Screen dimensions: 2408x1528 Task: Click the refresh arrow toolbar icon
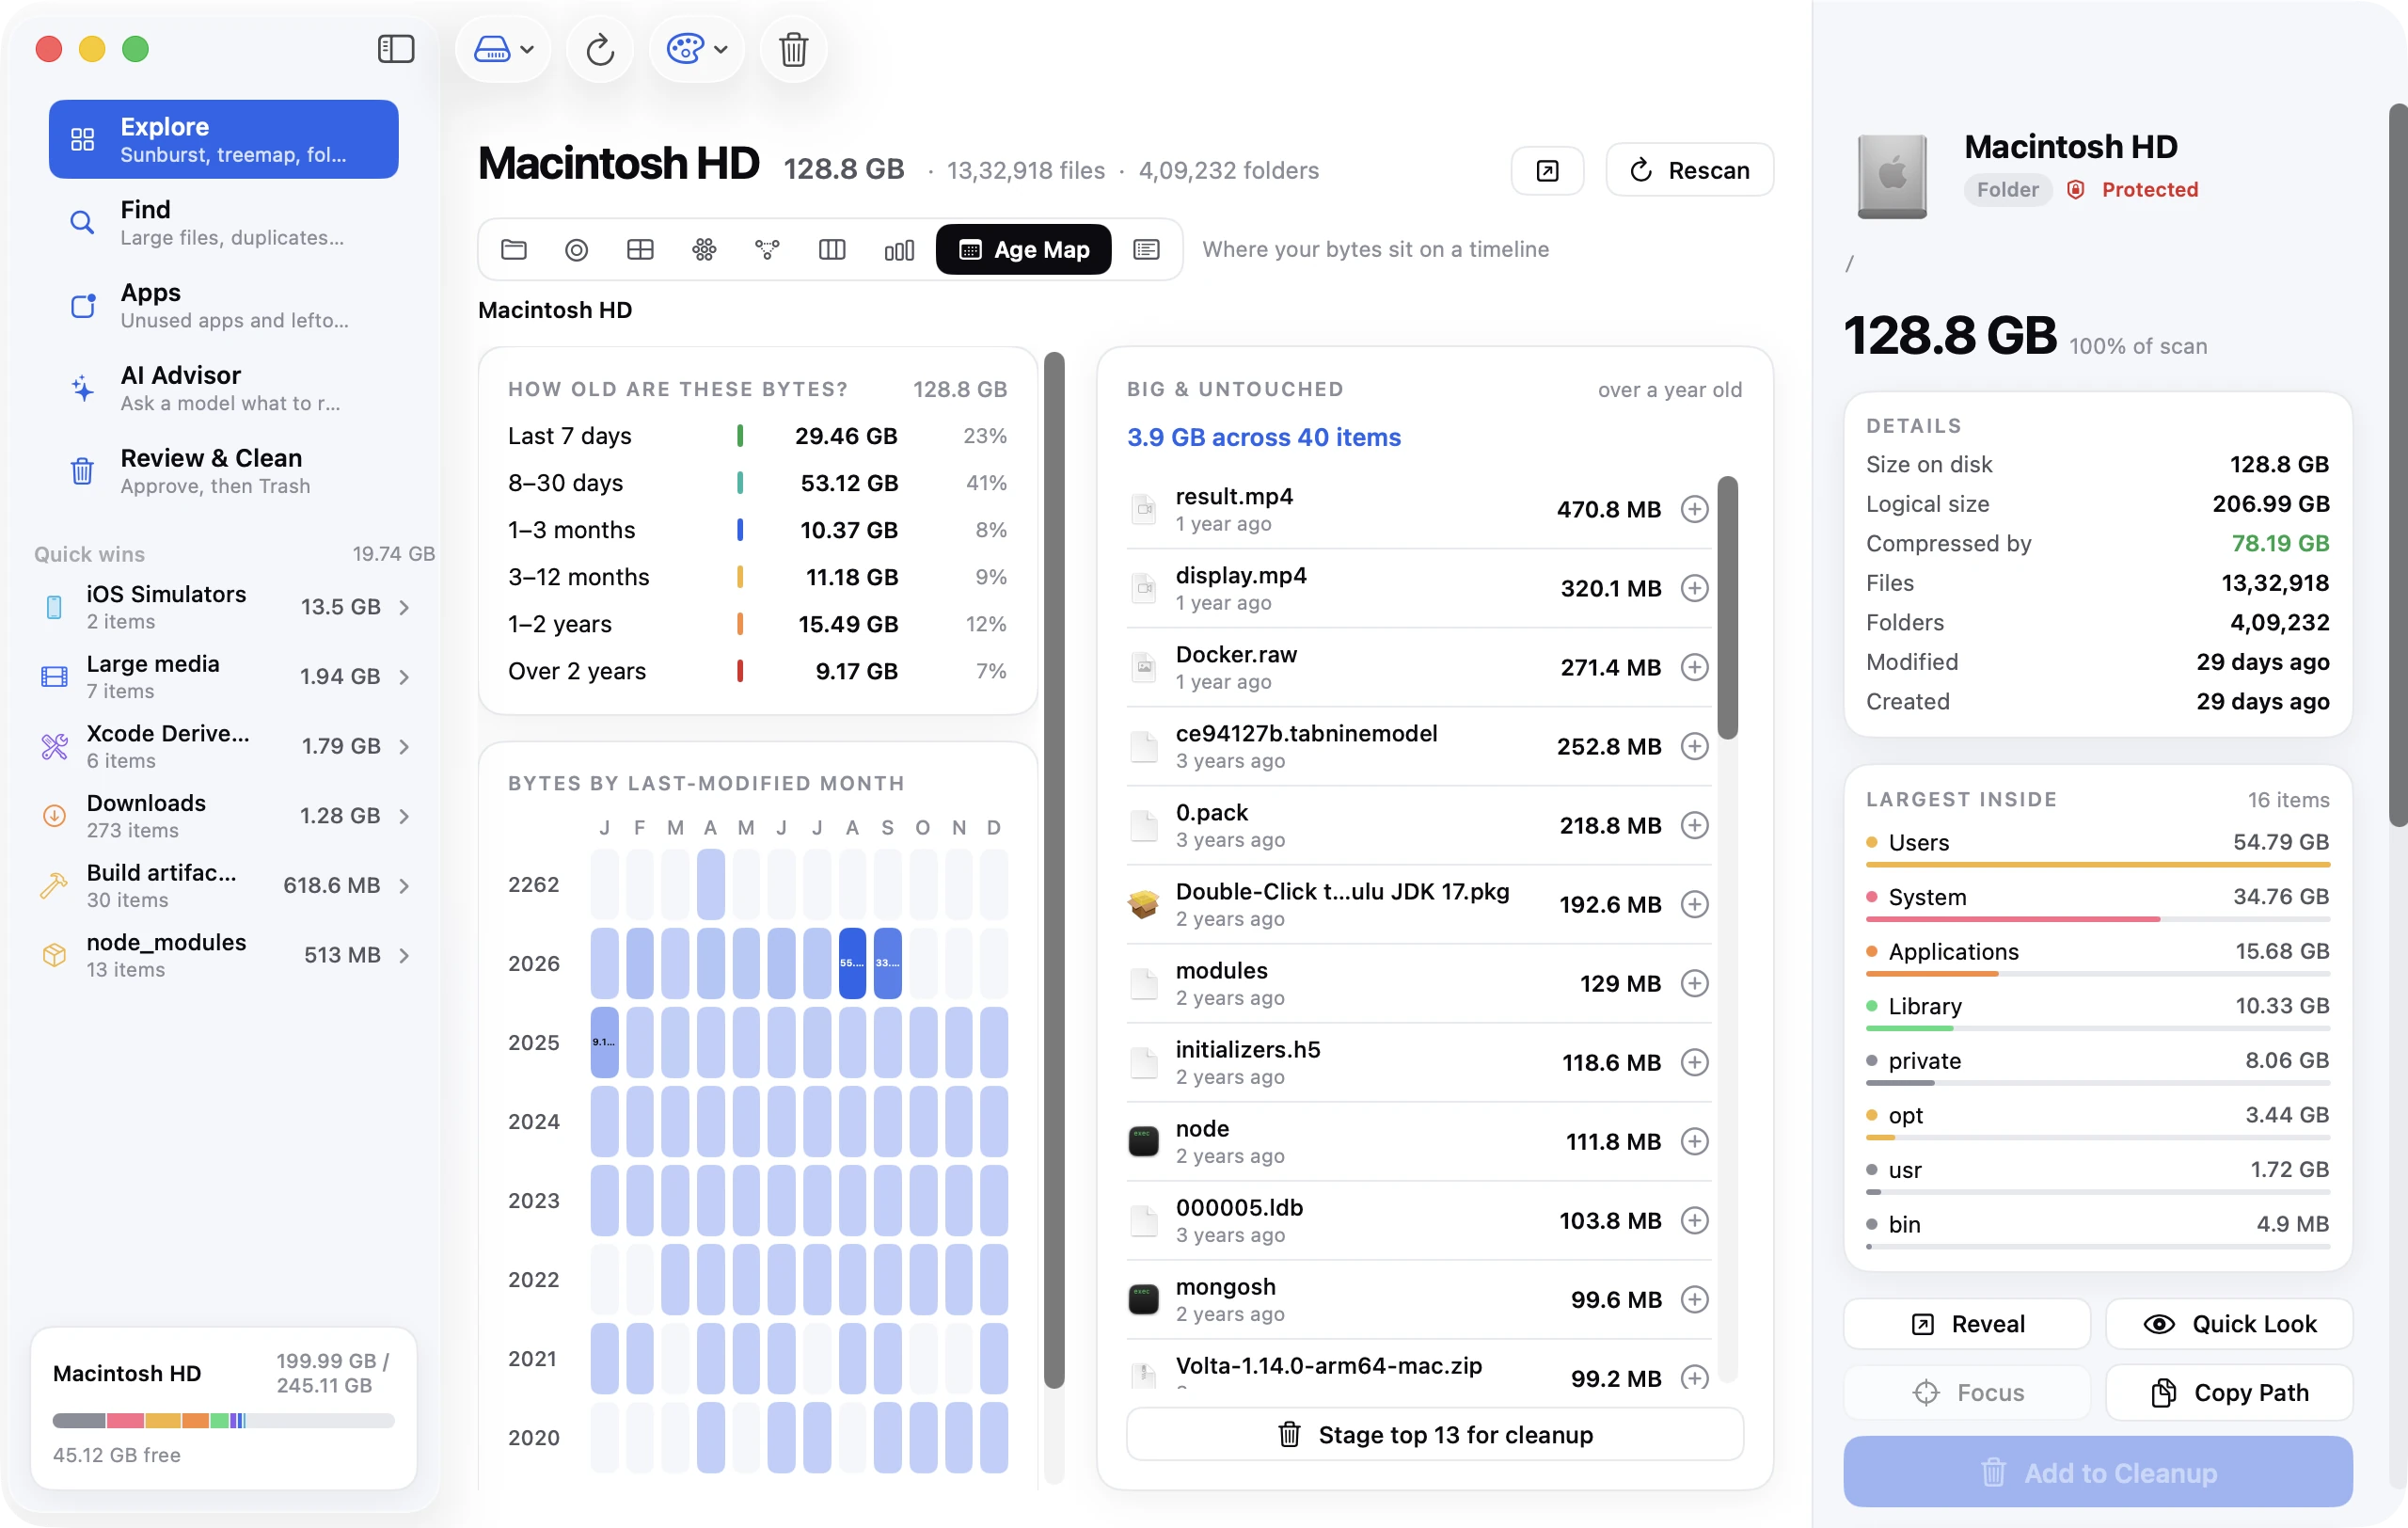point(600,48)
